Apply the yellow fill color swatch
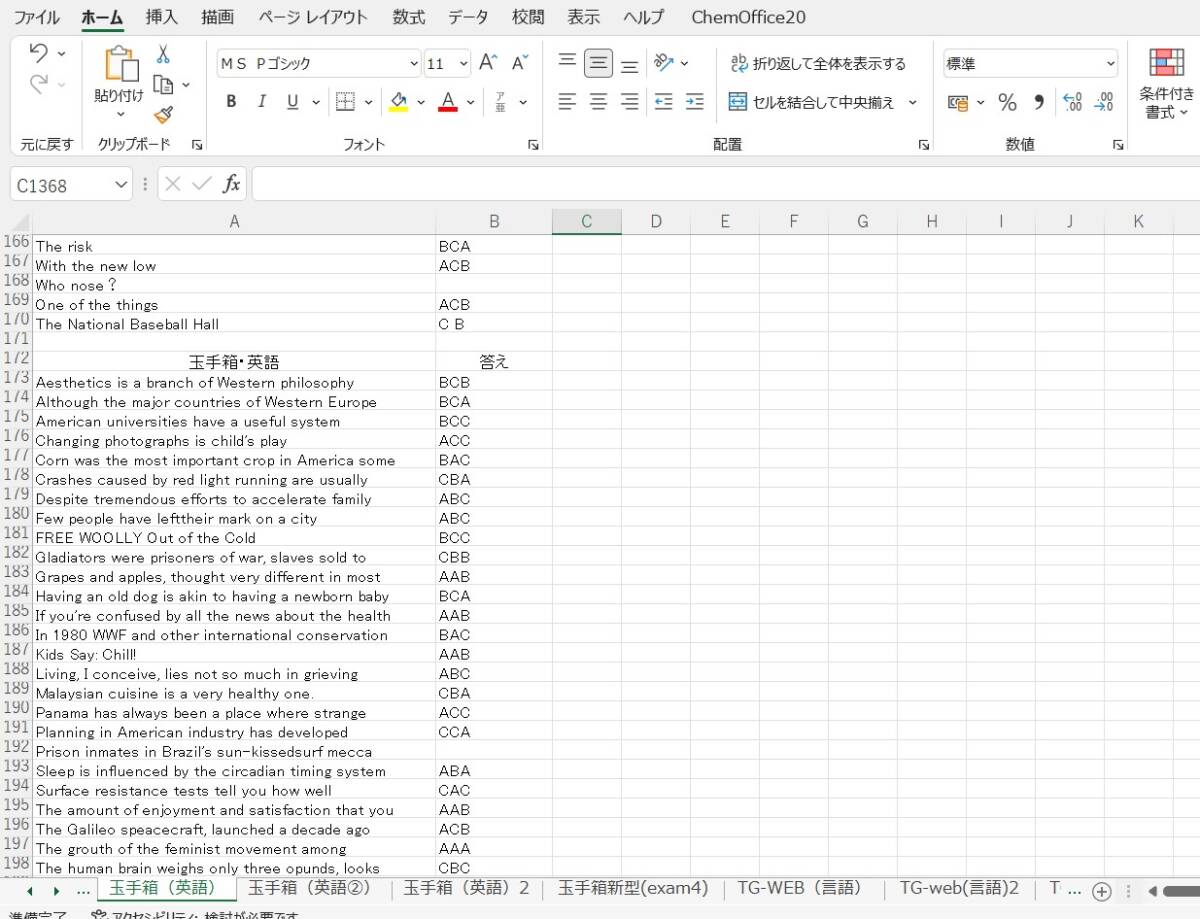Viewport: 1200px width, 919px height. (398, 102)
